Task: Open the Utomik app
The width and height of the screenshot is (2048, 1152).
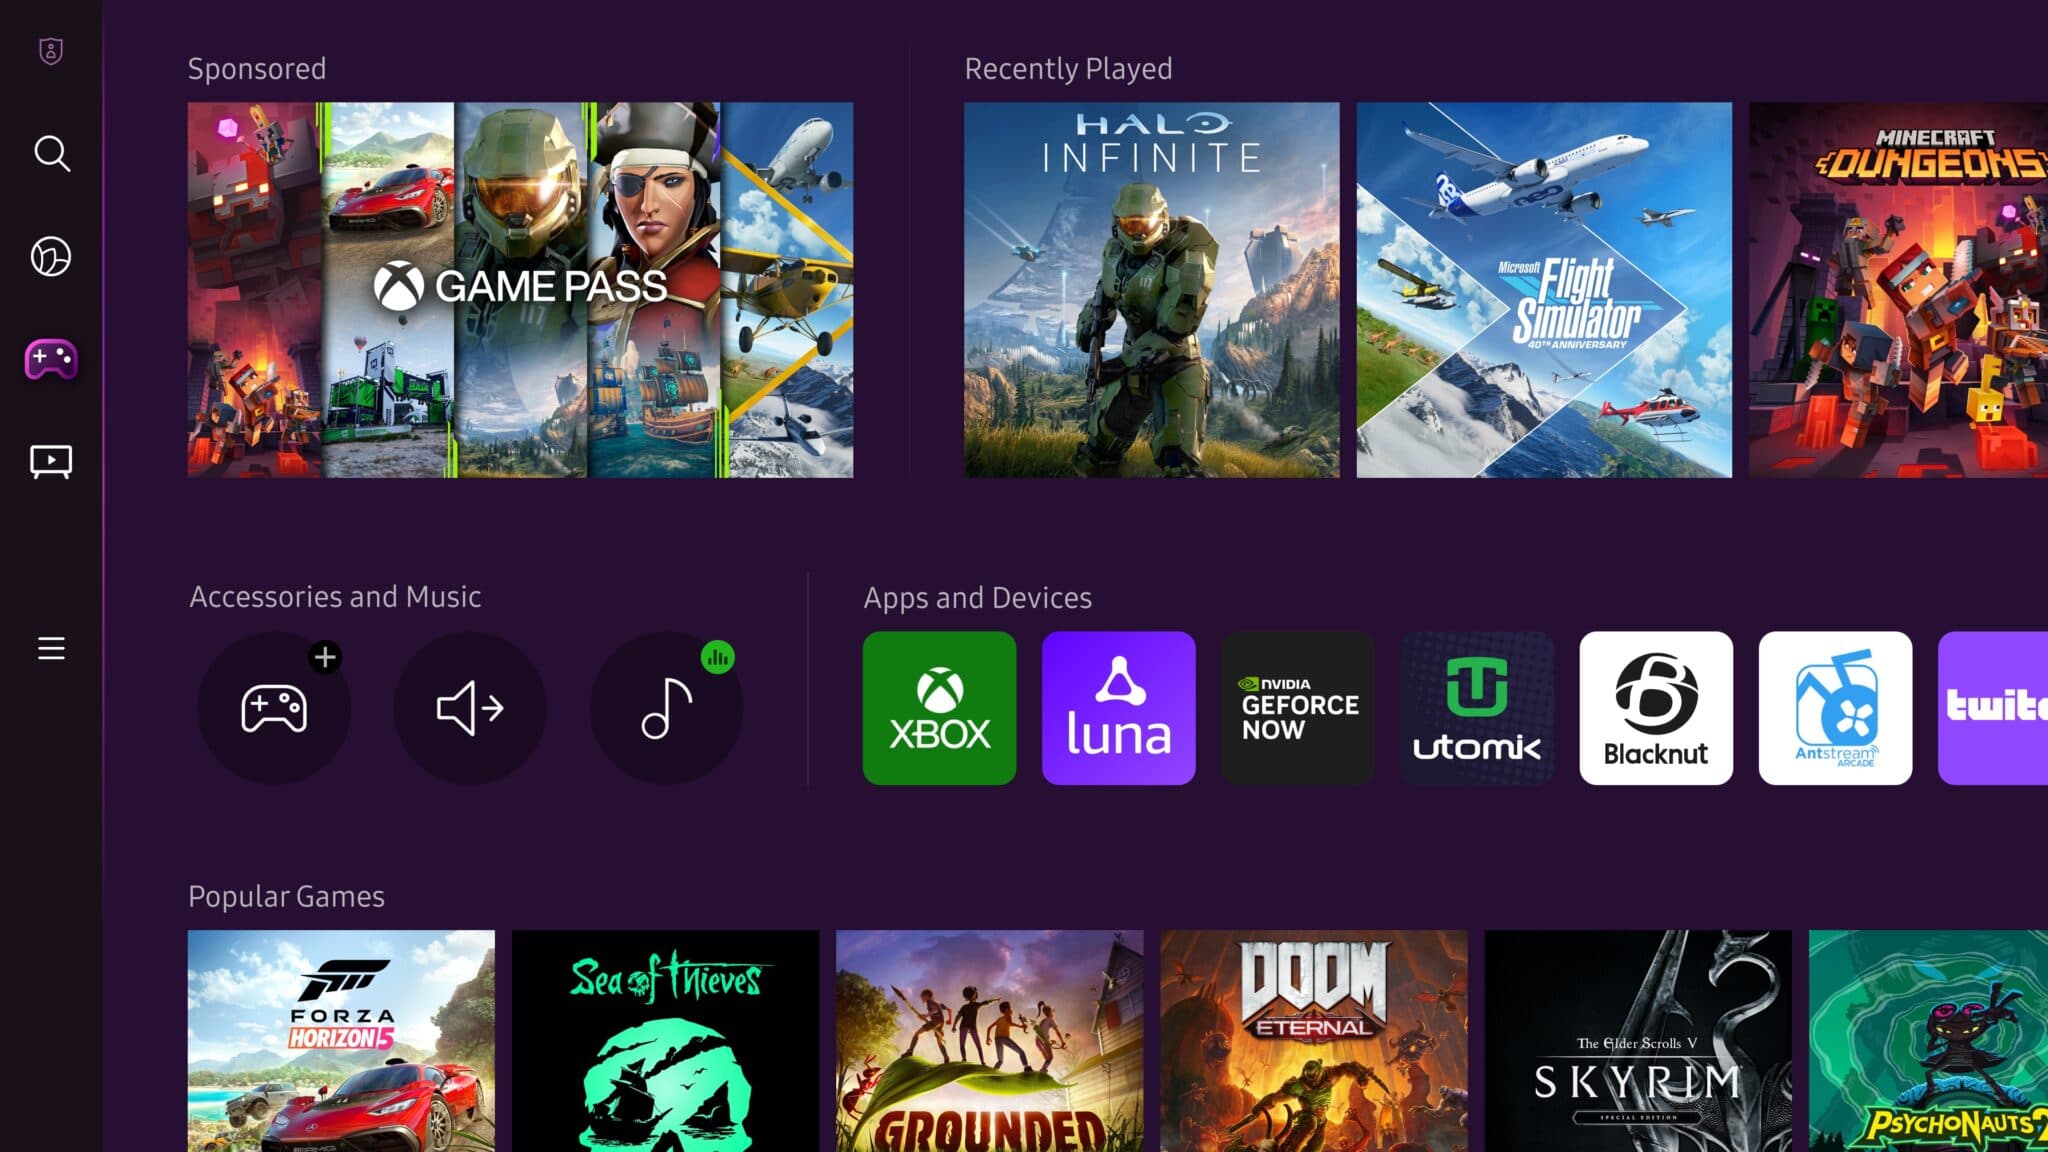Action: pos(1476,707)
